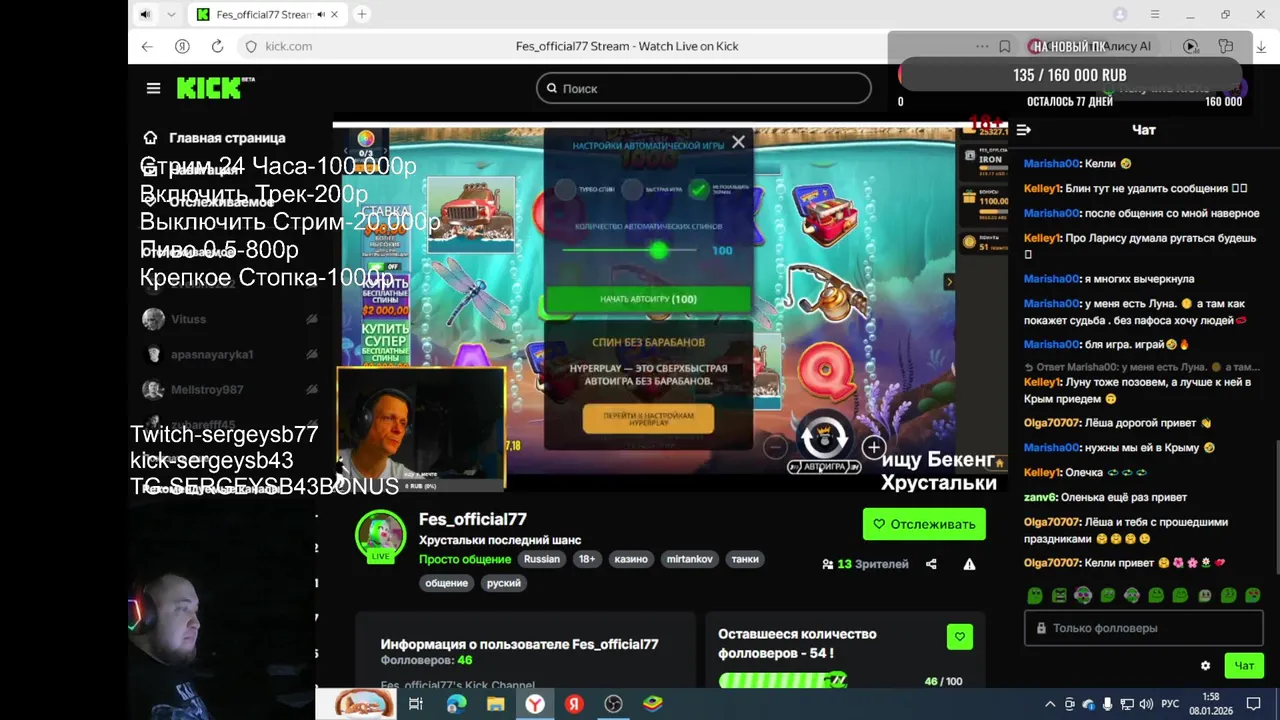Open the clock showing 1:58

click(x=1210, y=704)
